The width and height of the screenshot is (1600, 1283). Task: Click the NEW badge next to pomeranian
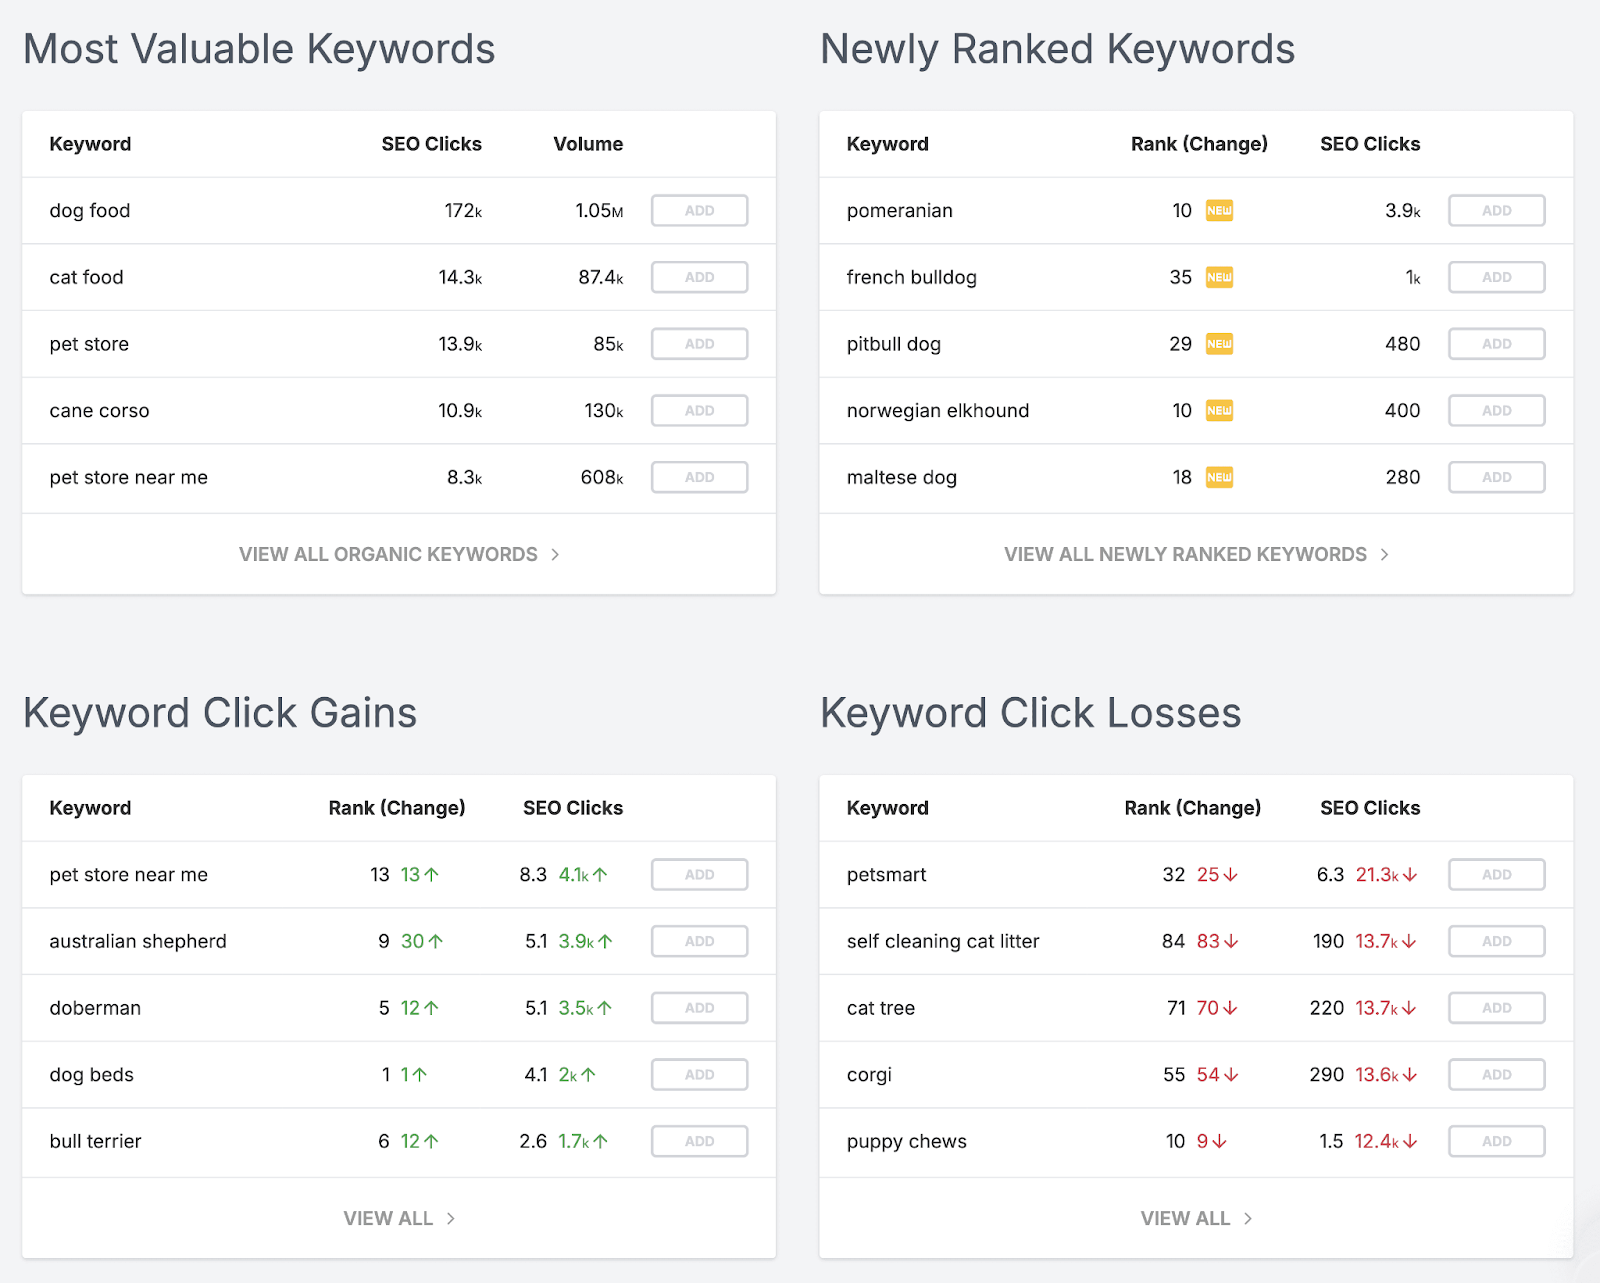1219,210
